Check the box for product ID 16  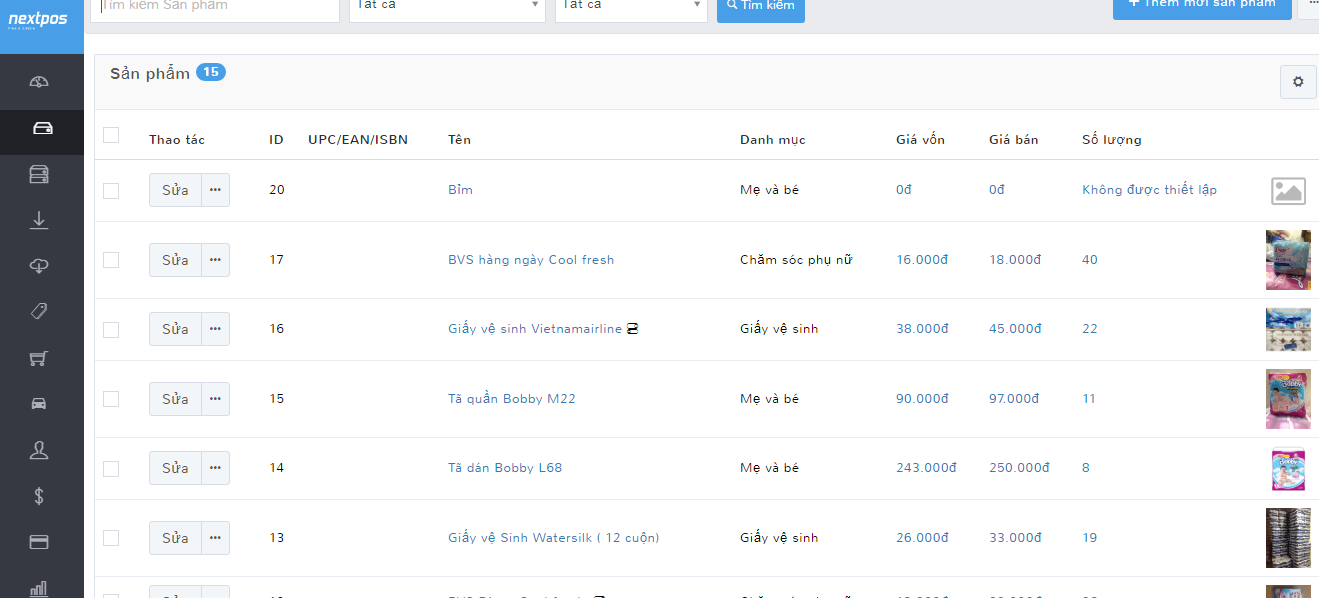pyautogui.click(x=111, y=329)
